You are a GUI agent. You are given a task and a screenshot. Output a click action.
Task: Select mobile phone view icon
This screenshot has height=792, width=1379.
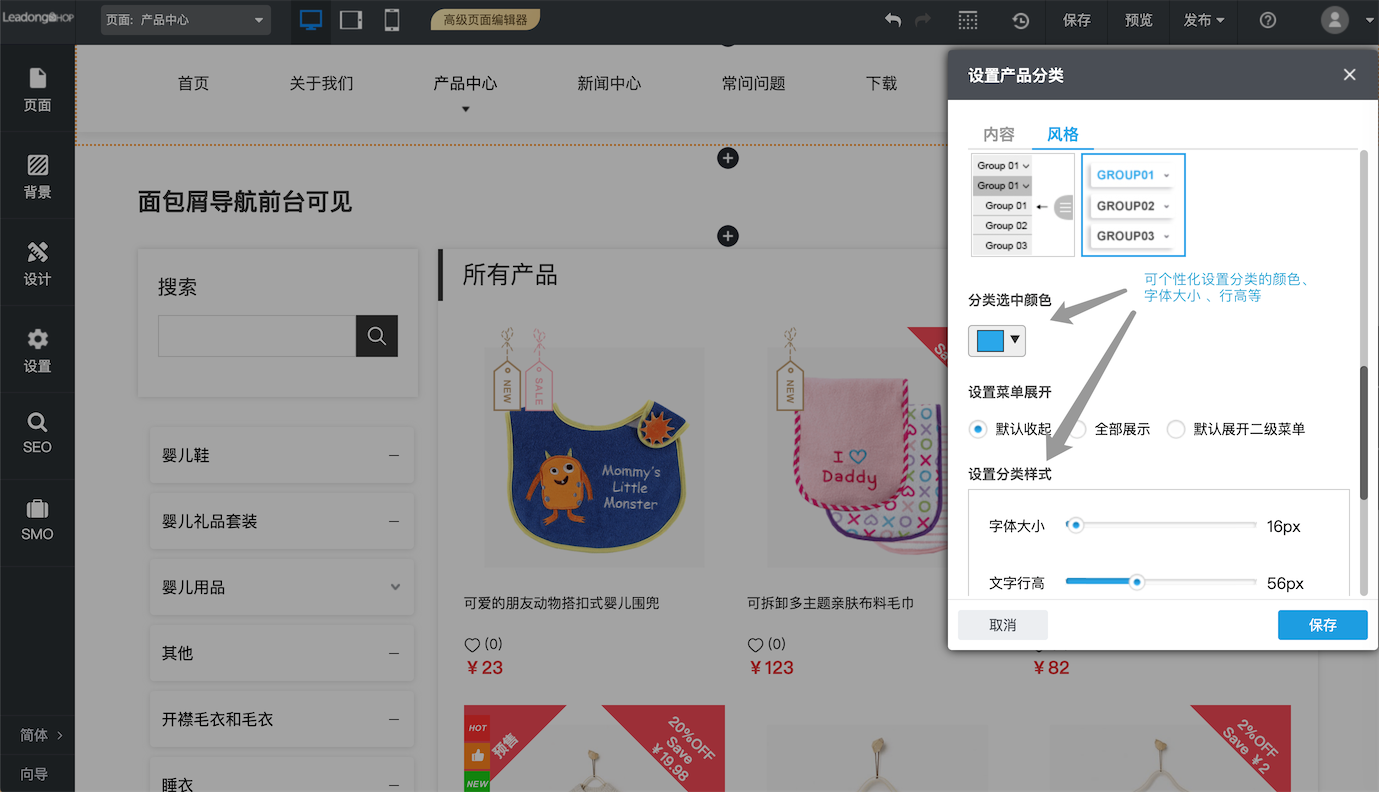point(392,20)
